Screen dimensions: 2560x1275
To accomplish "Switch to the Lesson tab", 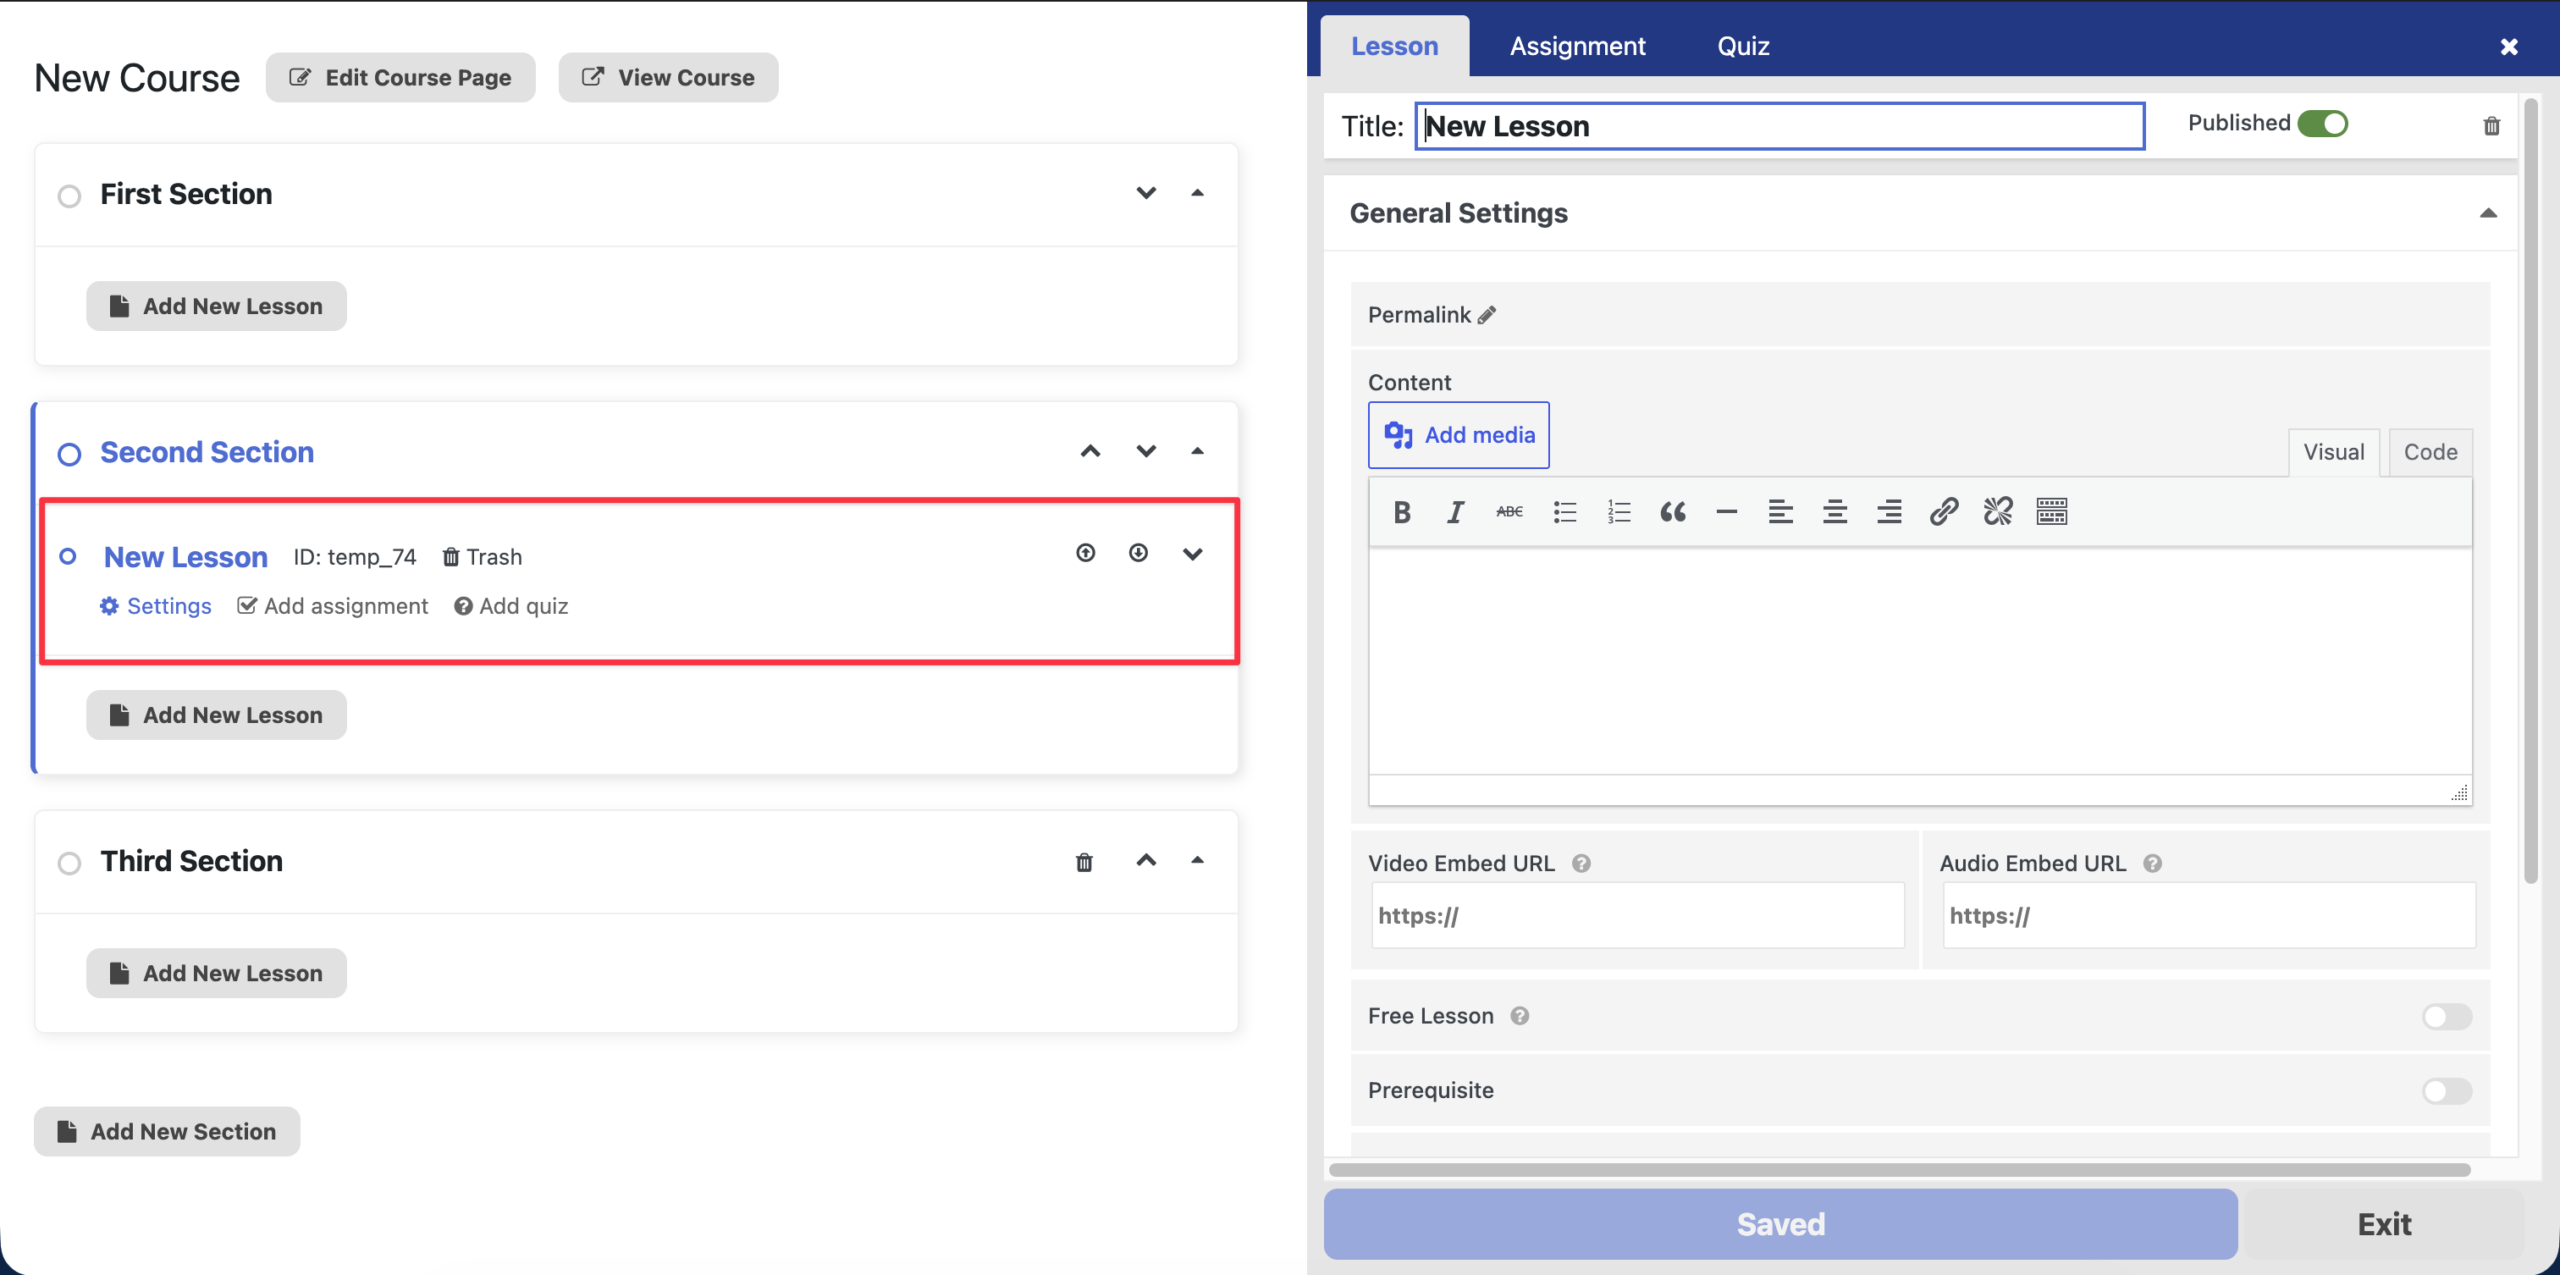I will click(1394, 46).
